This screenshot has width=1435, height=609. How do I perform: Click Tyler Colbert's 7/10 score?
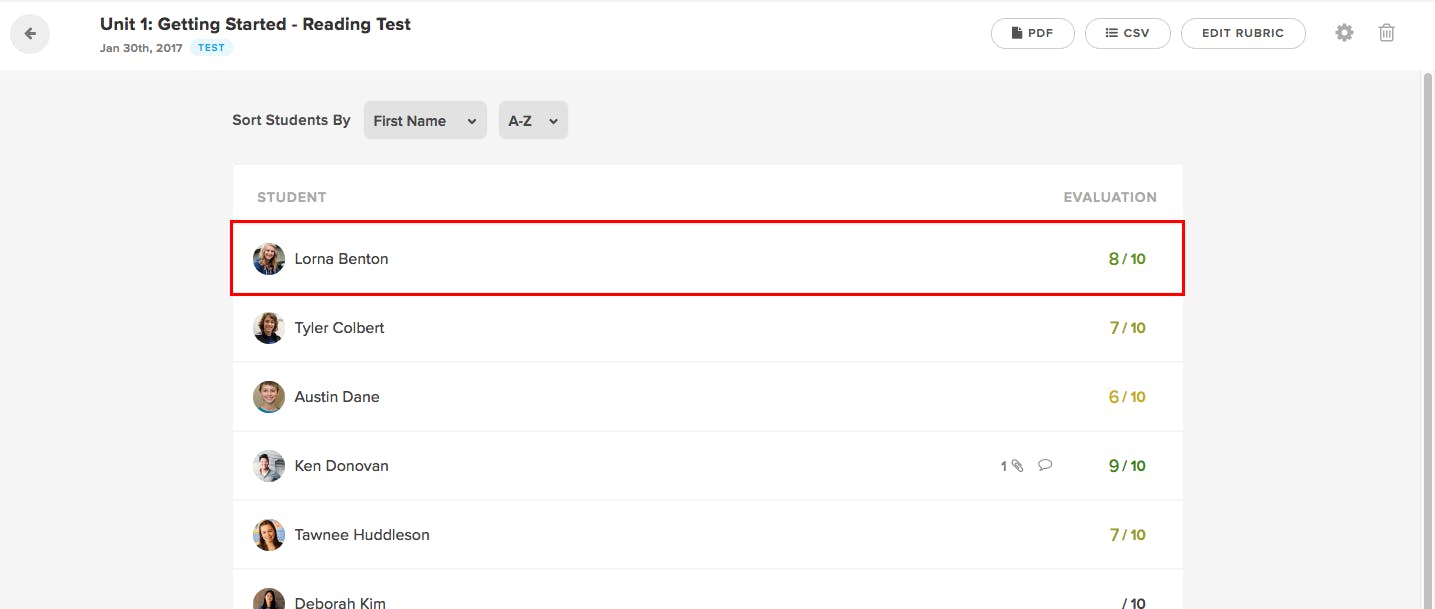tap(1127, 328)
